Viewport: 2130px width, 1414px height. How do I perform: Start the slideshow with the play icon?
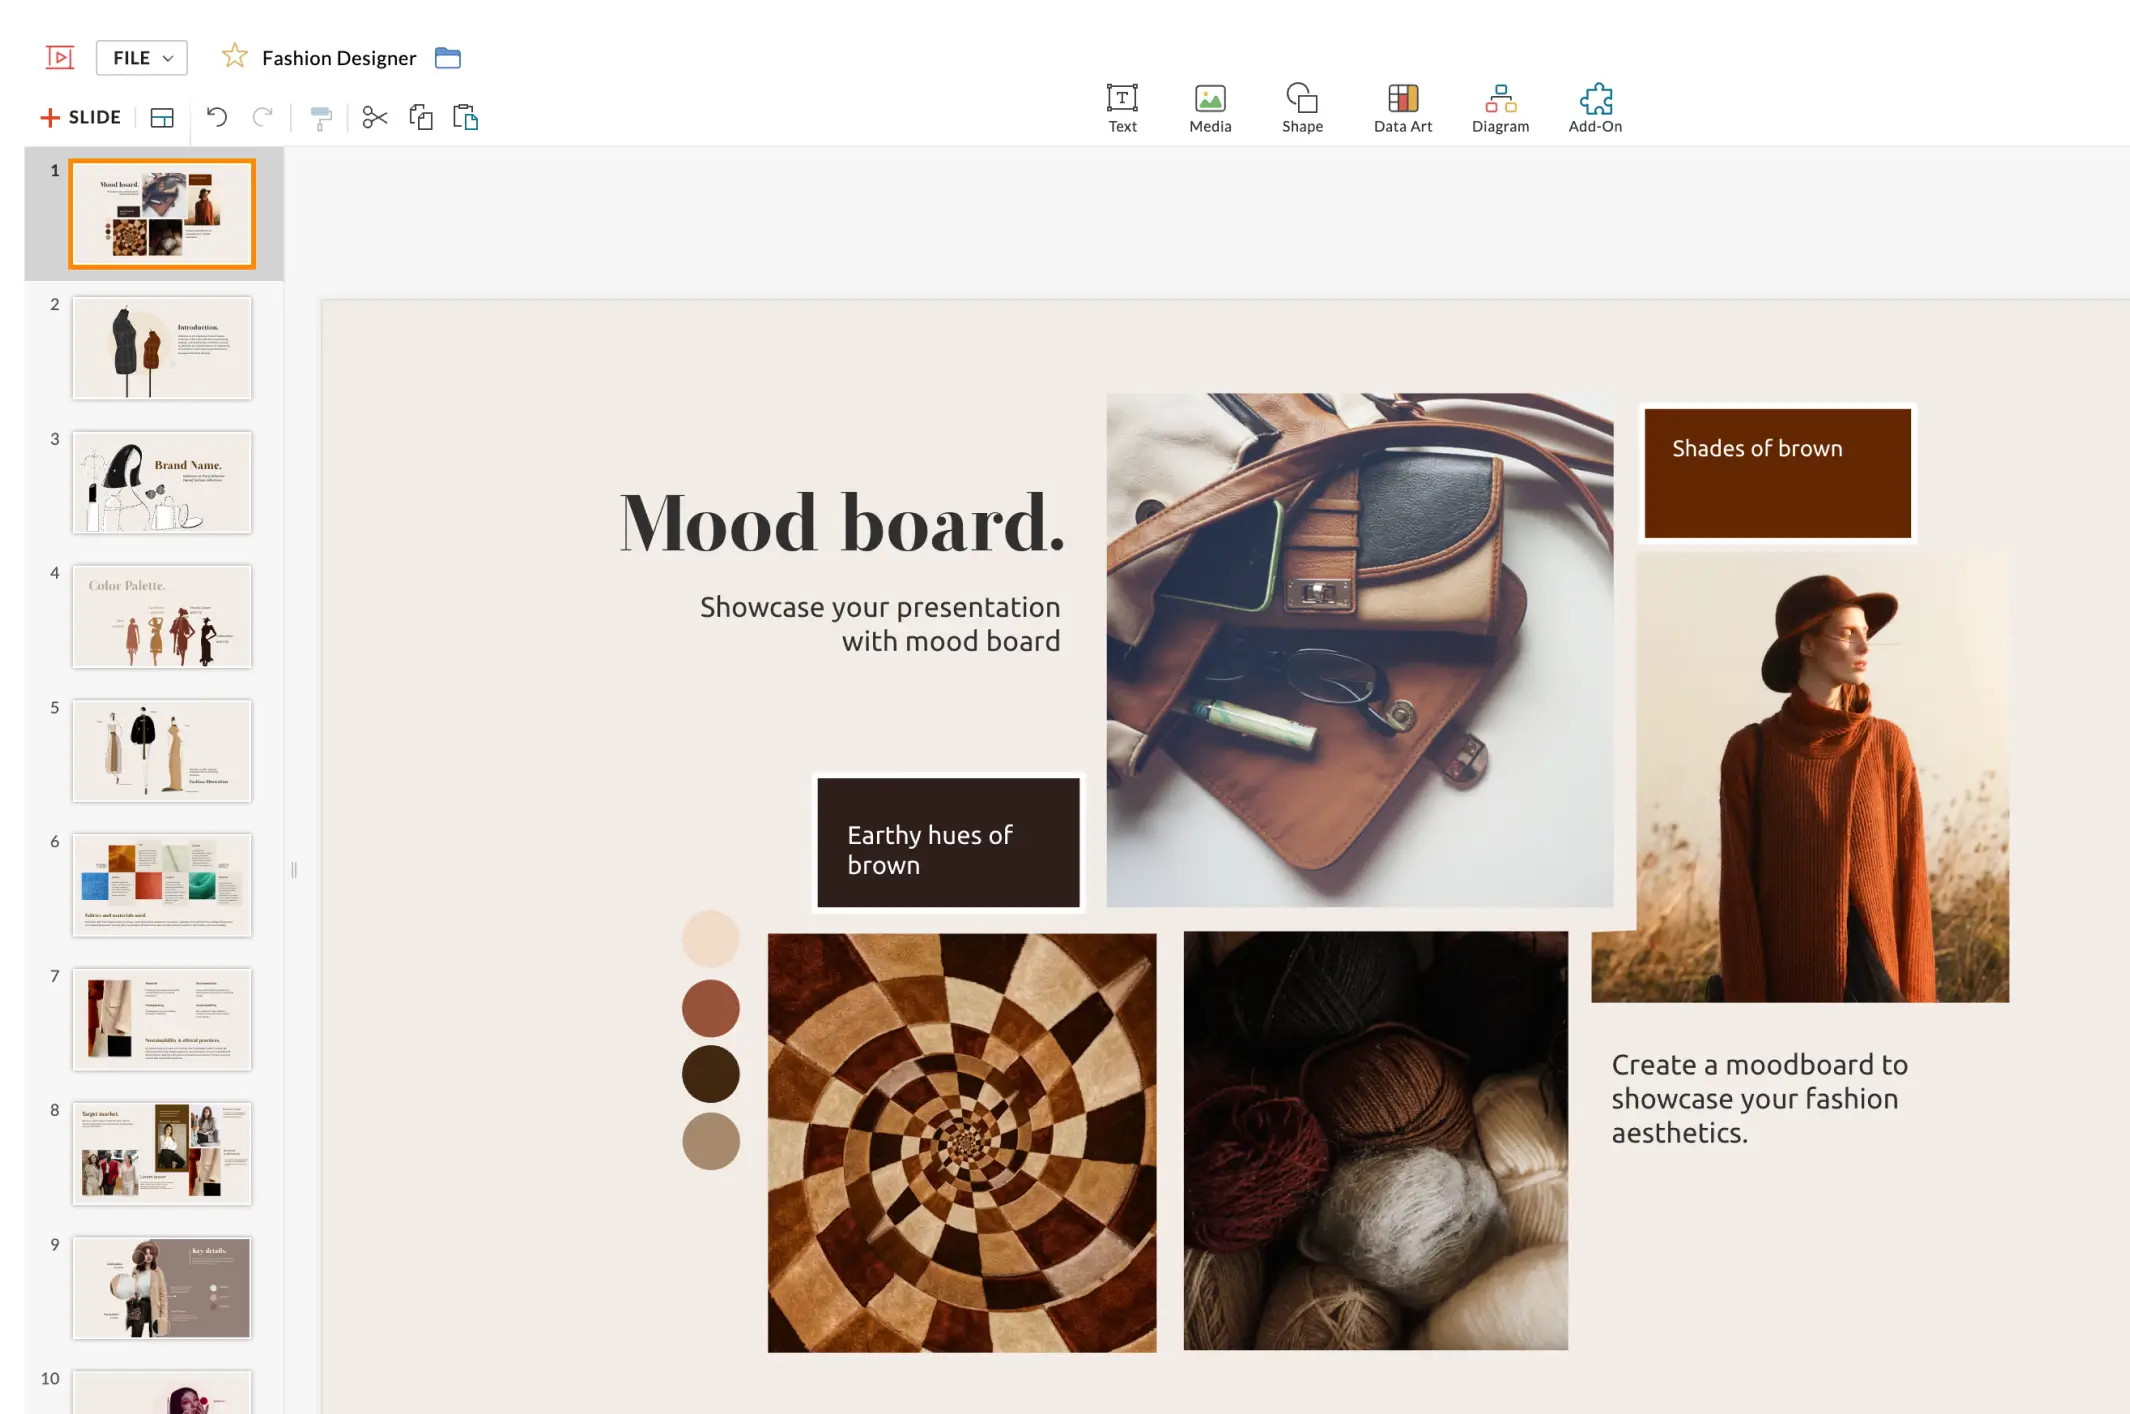click(60, 58)
